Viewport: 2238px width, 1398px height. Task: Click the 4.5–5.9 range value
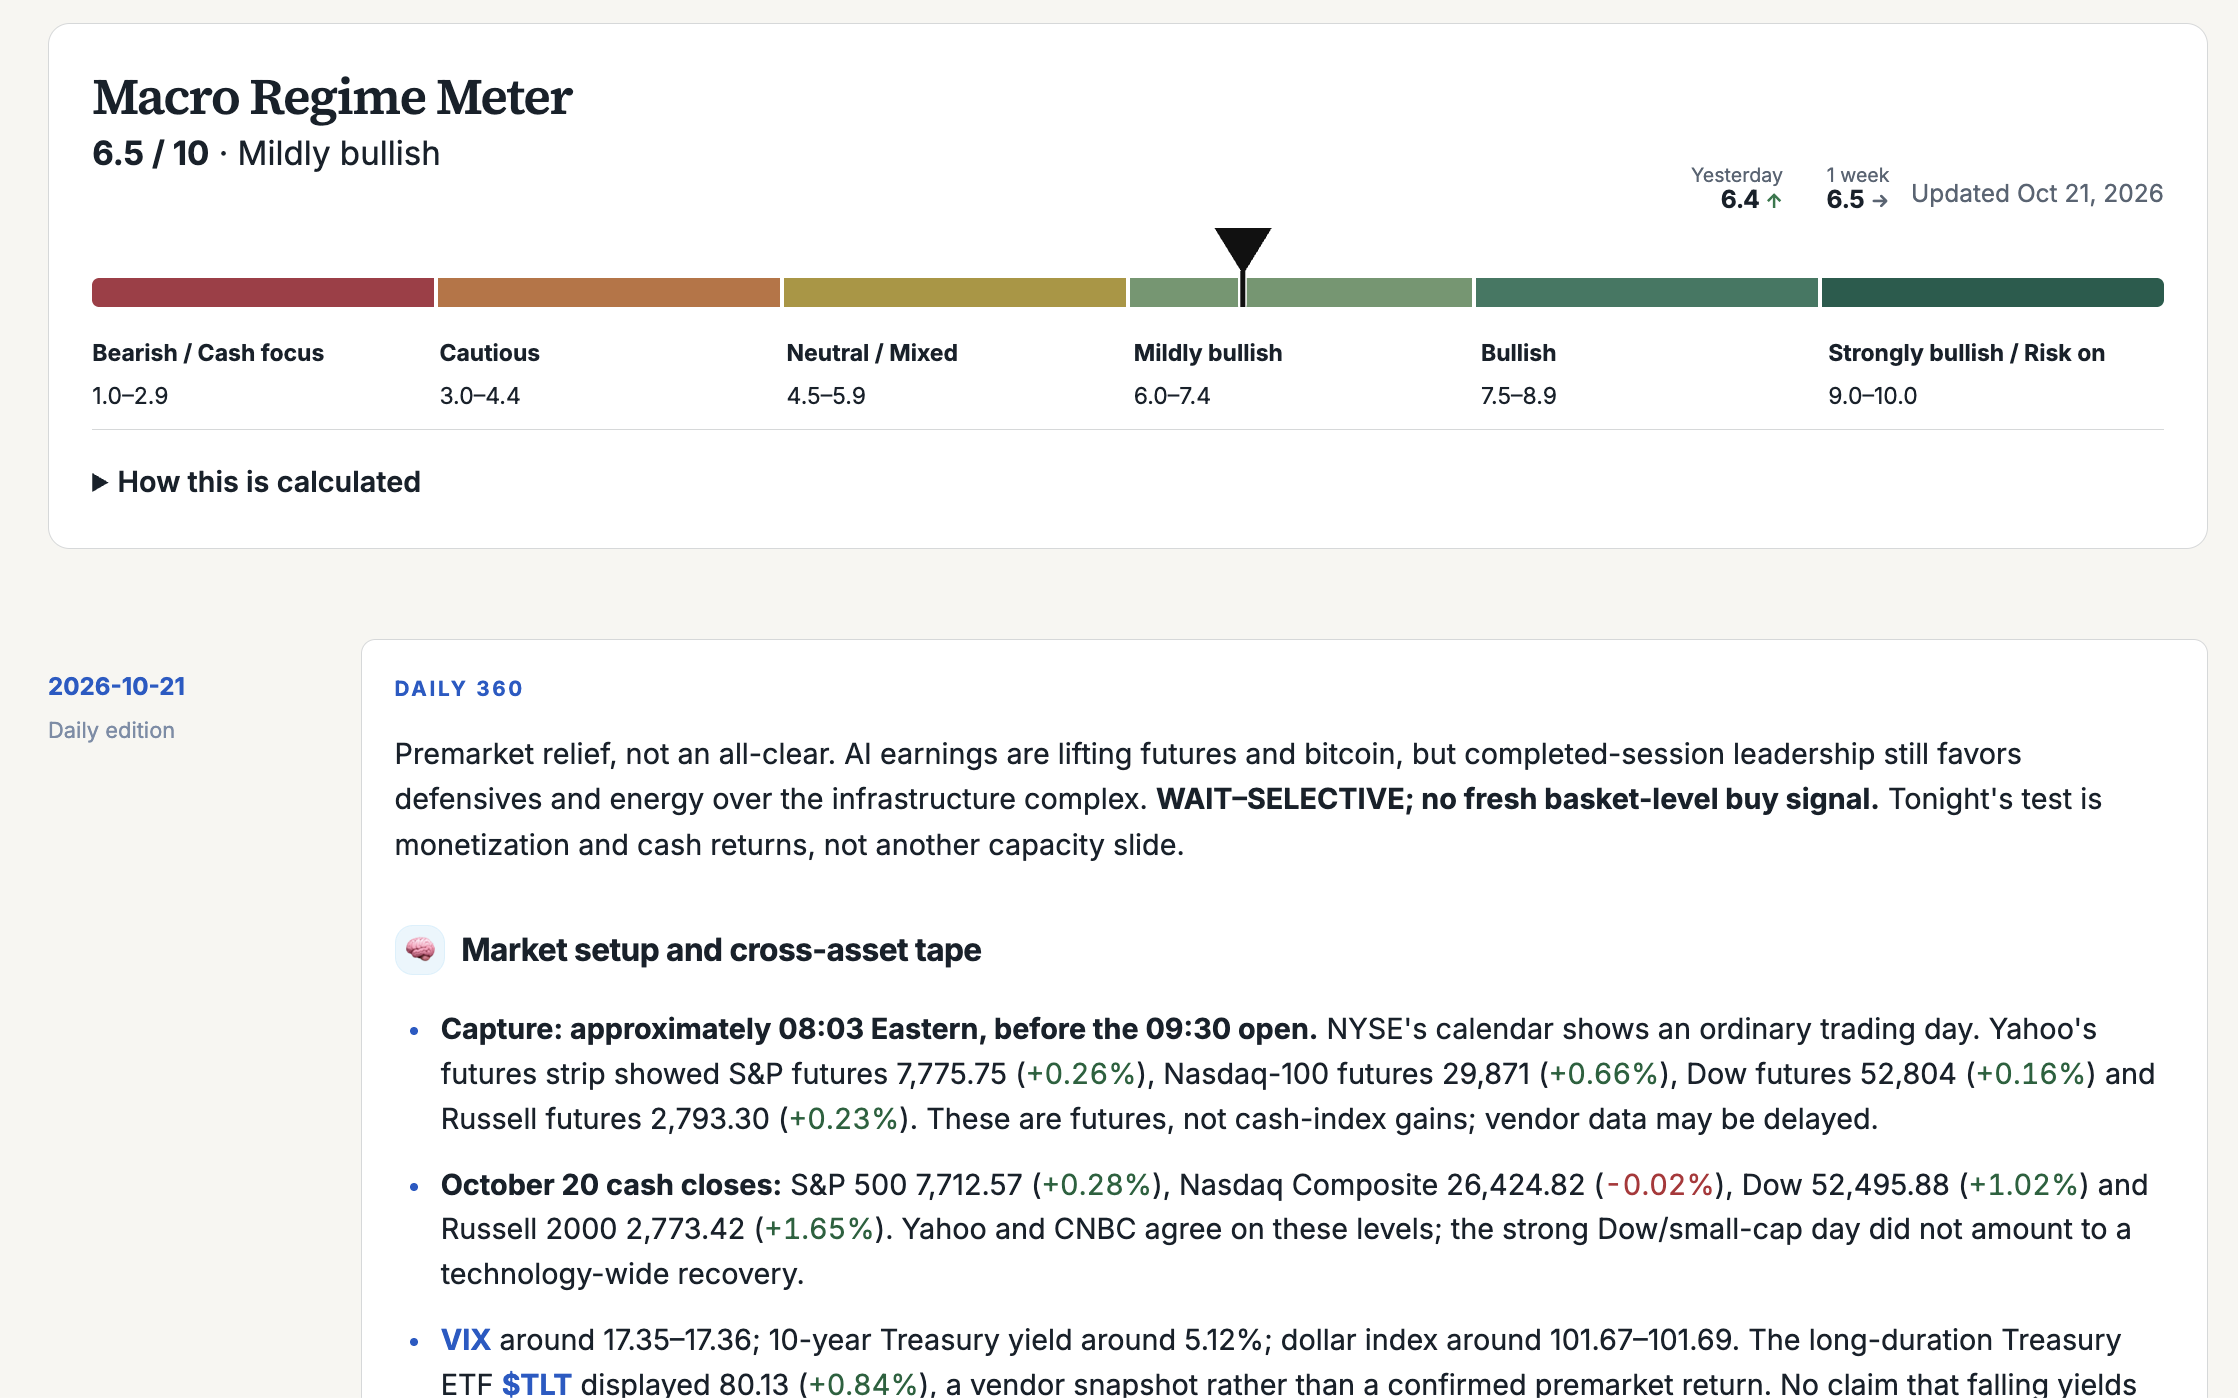pyautogui.click(x=826, y=396)
